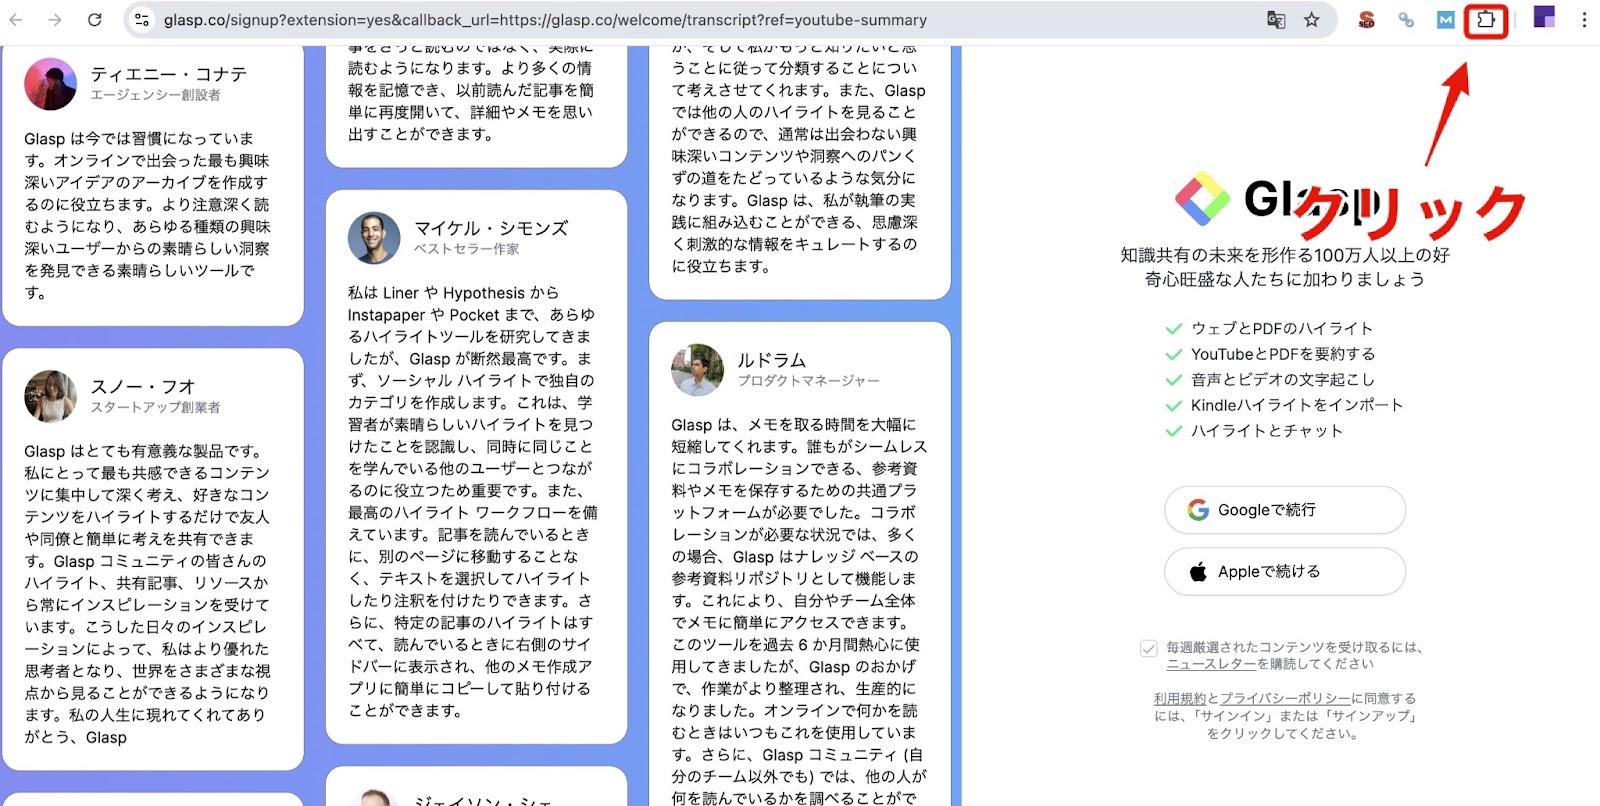
Task: Click the YouTubeとPDFを要約する feature text
Action: coord(1283,354)
